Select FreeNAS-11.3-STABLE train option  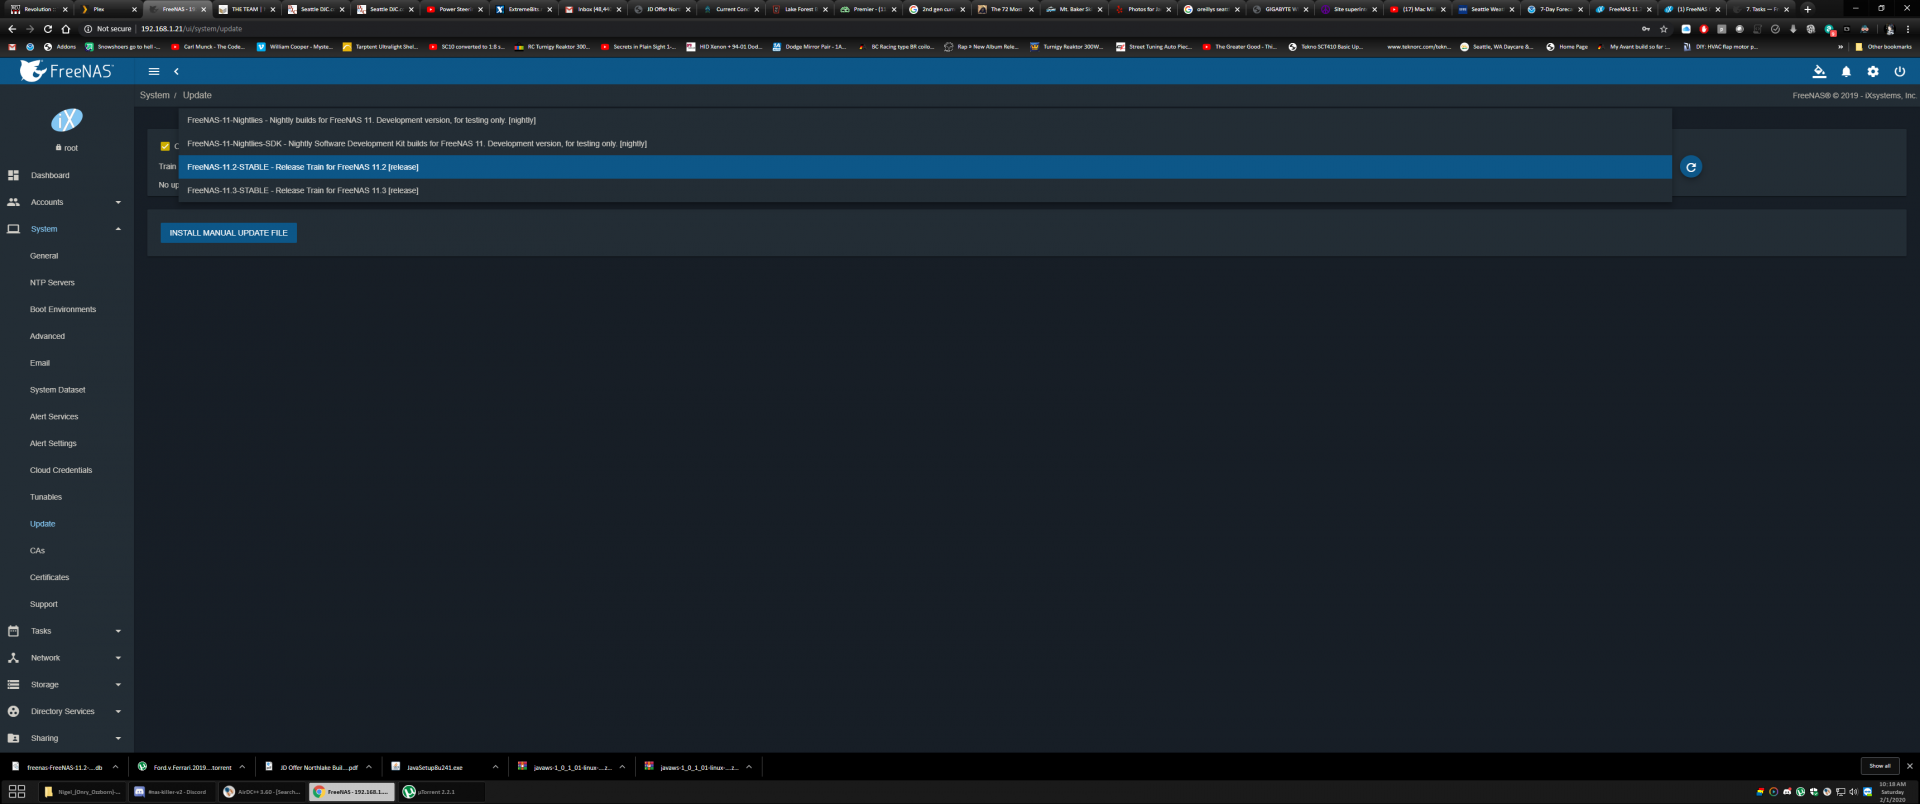tap(925, 190)
